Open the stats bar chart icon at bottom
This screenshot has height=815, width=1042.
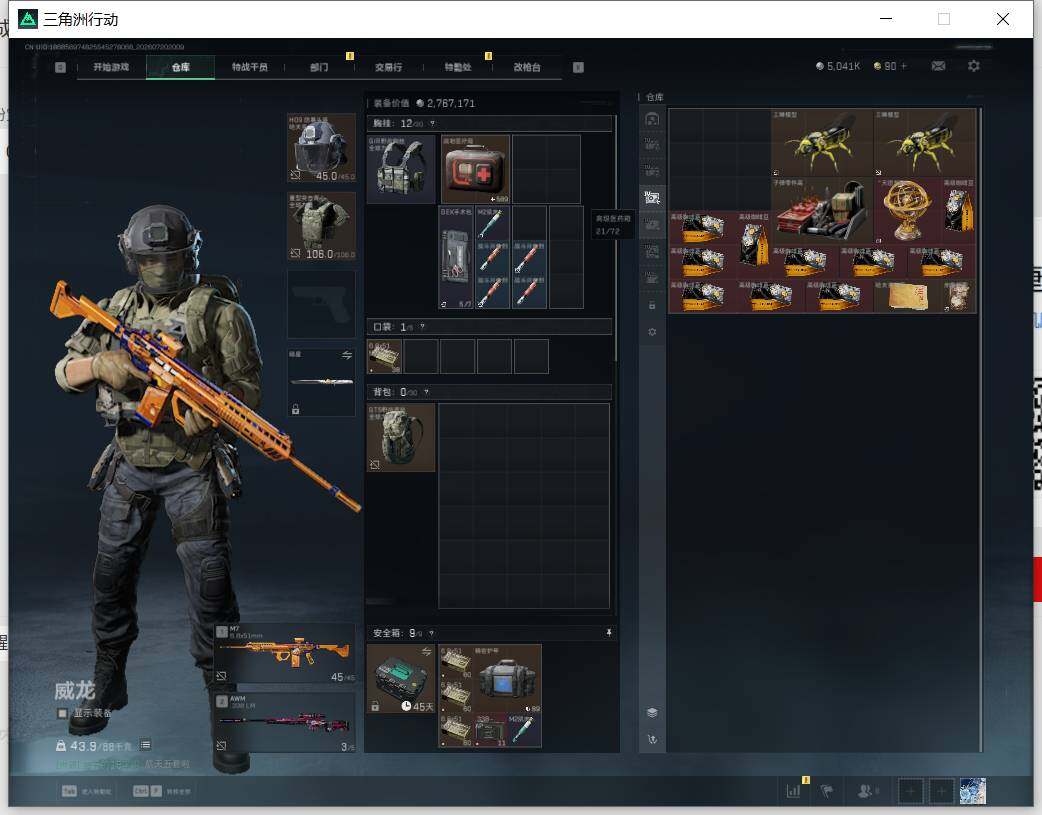point(793,791)
